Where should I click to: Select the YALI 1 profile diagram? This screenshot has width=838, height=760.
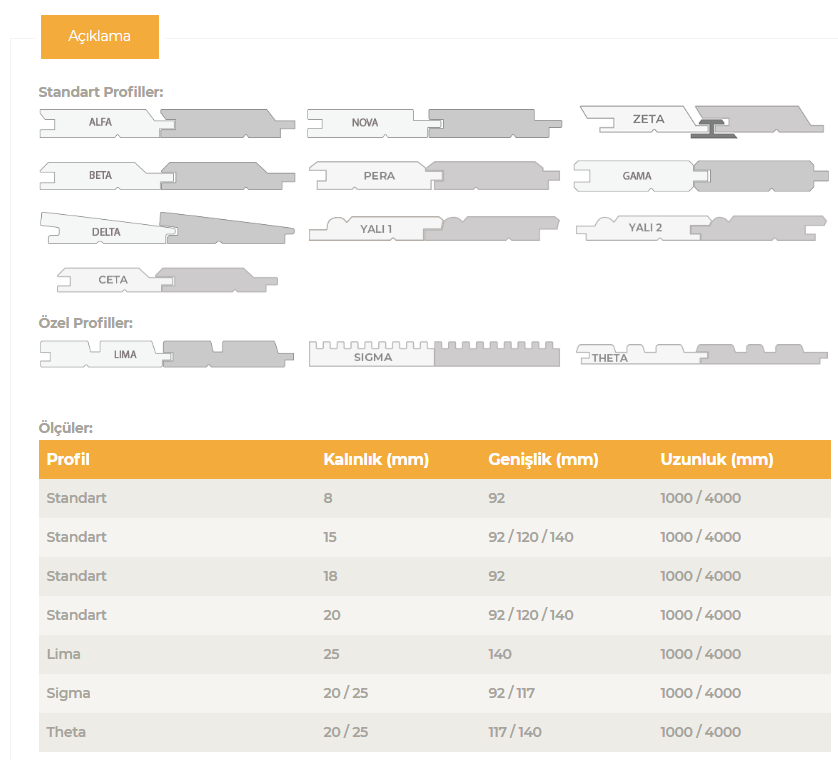click(434, 229)
